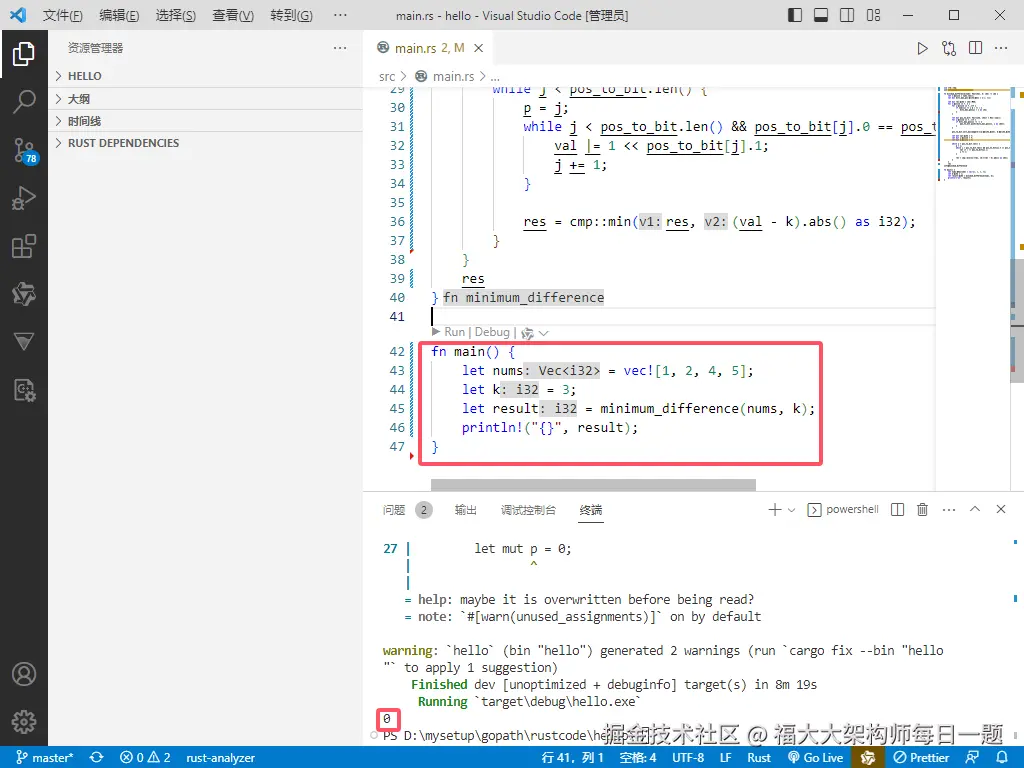Open notifications bell in status bar

(1001, 758)
